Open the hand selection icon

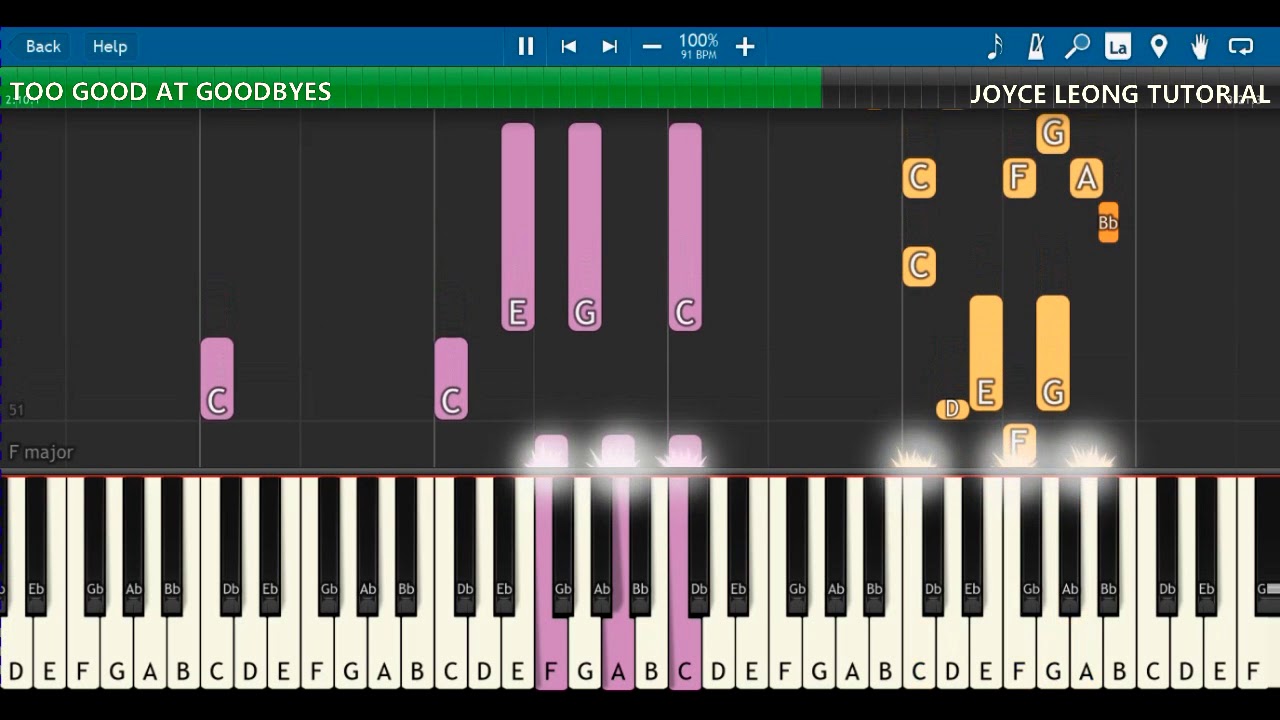[1200, 46]
